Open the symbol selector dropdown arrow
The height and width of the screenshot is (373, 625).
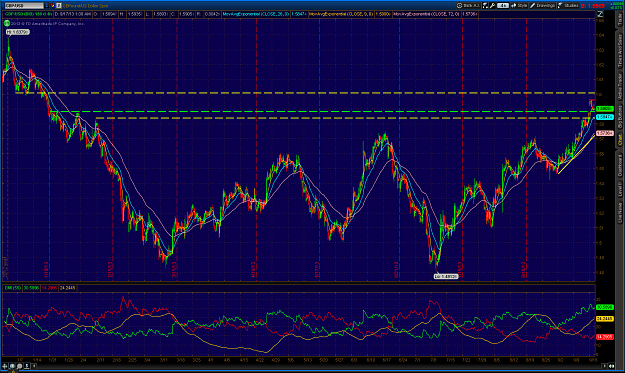[46, 6]
